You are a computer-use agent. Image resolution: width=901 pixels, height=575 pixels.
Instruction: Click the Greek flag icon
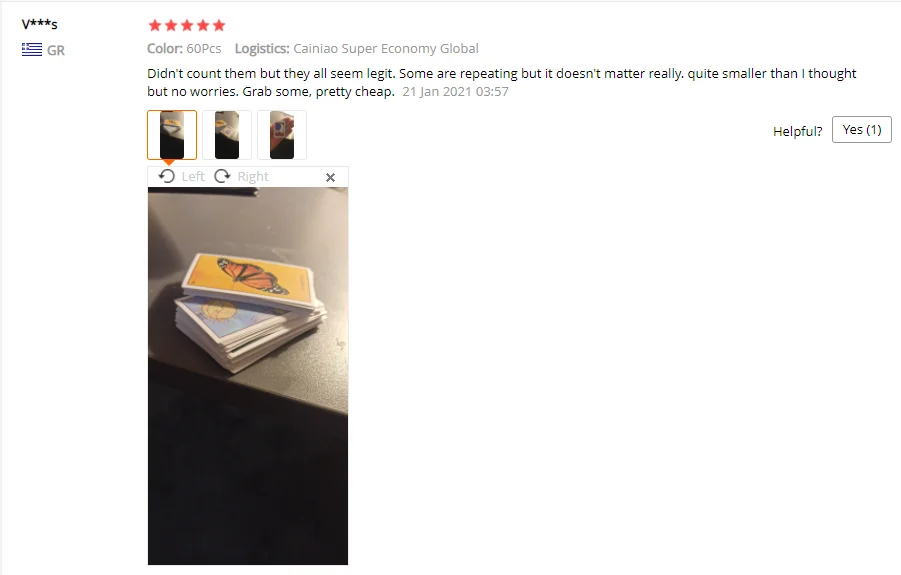[32, 49]
